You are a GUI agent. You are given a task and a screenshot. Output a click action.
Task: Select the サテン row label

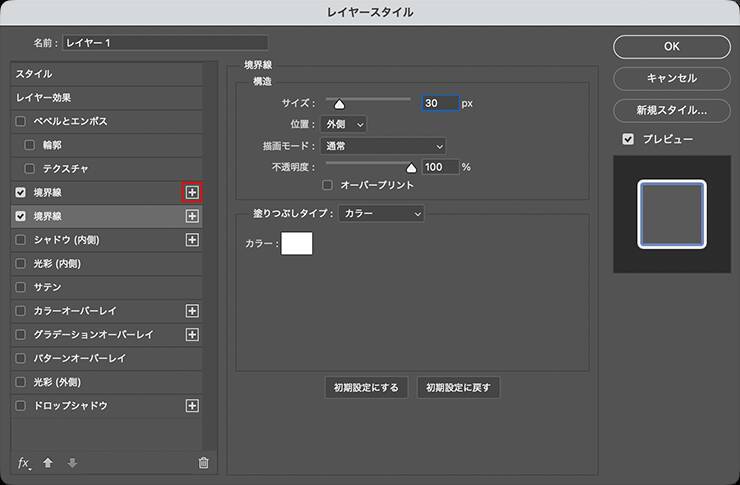point(47,287)
